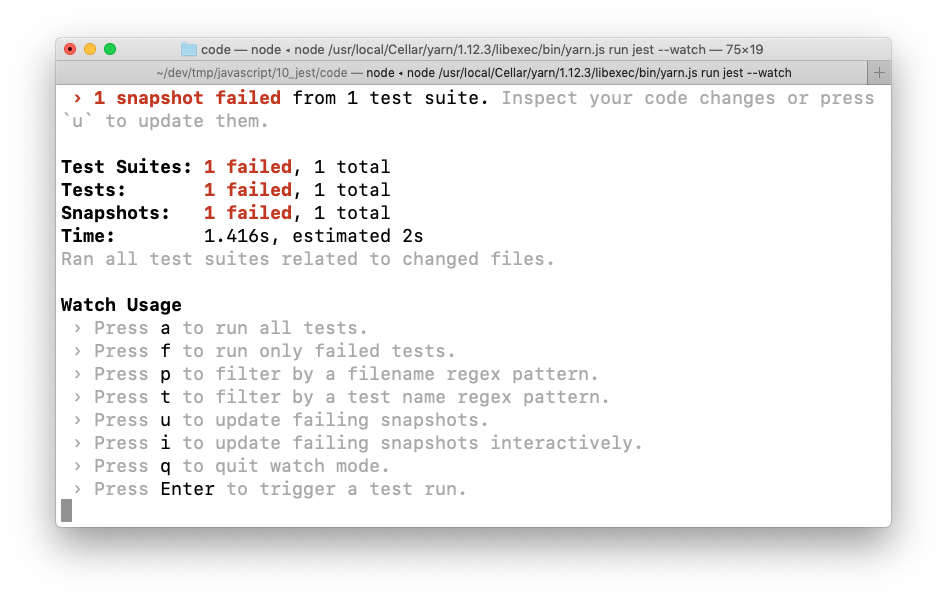Click the window title text in title bar
Screen dimensions: 947x601
click(482, 49)
